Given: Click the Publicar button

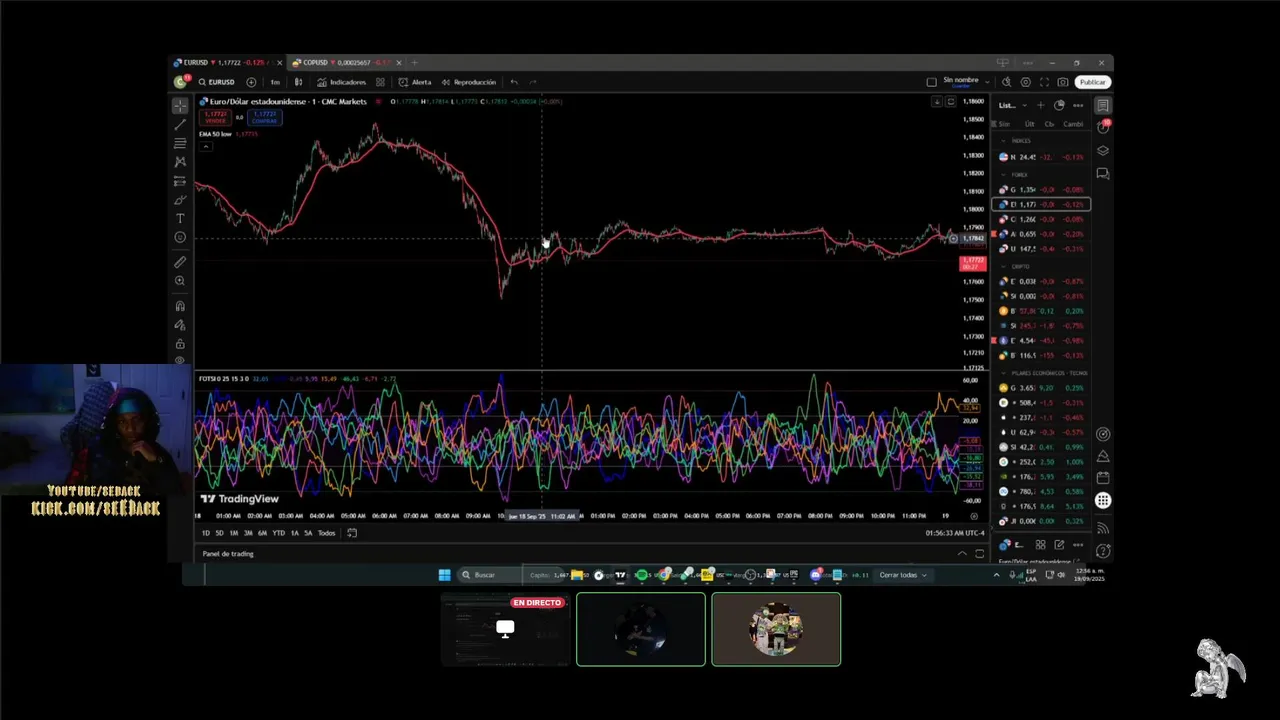Looking at the screenshot, I should click(x=1093, y=82).
